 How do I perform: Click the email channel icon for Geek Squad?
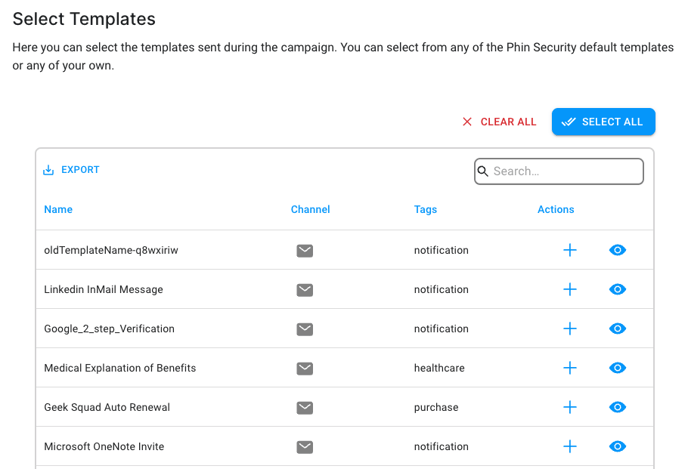305,408
